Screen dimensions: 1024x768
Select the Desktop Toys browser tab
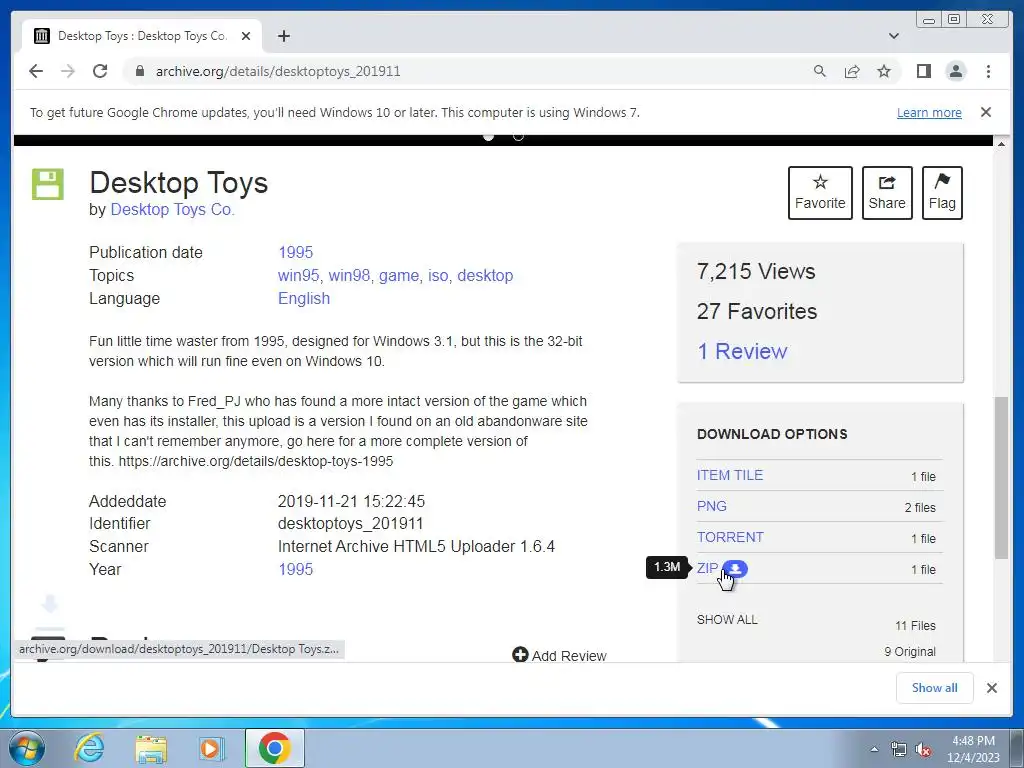click(x=142, y=36)
